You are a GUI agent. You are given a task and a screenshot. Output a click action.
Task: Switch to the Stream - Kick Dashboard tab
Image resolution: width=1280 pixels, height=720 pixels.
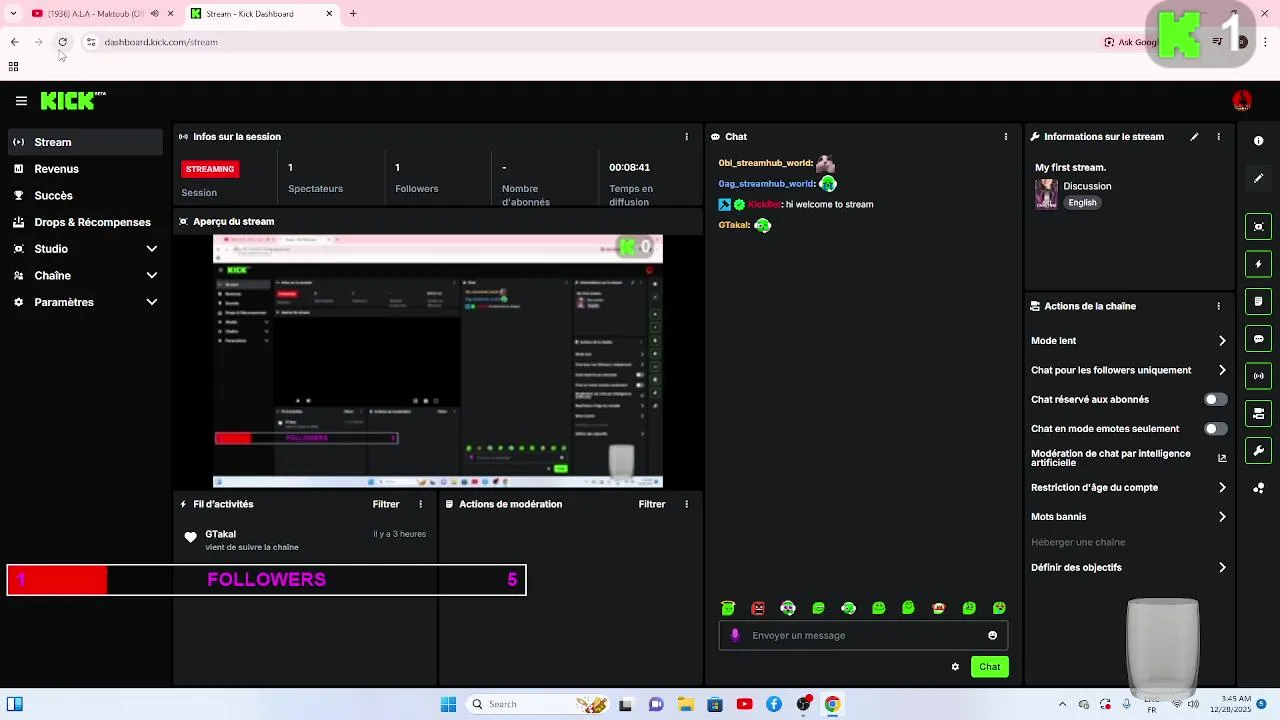pyautogui.click(x=262, y=14)
